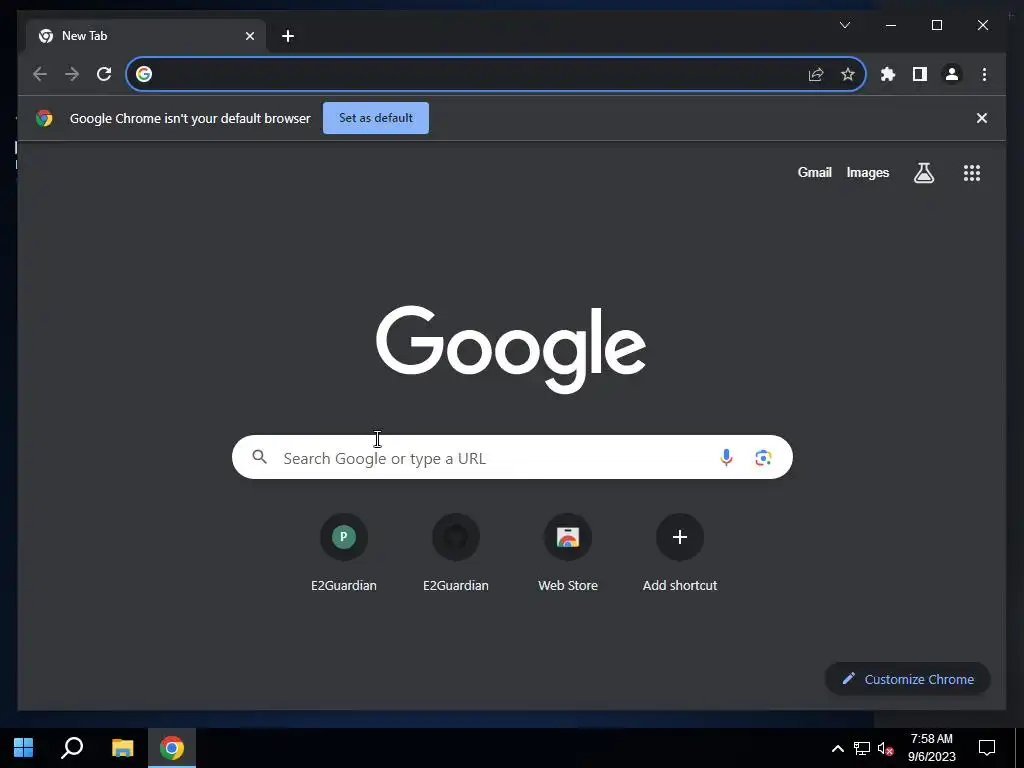Open Windows Start menu
The width and height of the screenshot is (1024, 768).
tap(24, 748)
